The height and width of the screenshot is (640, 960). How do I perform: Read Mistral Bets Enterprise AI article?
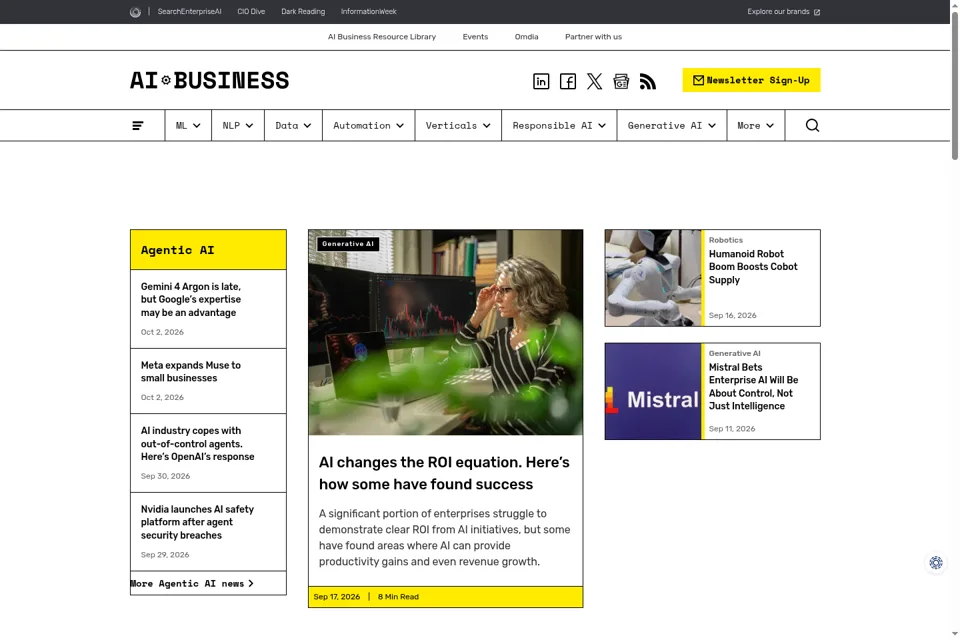(753, 386)
